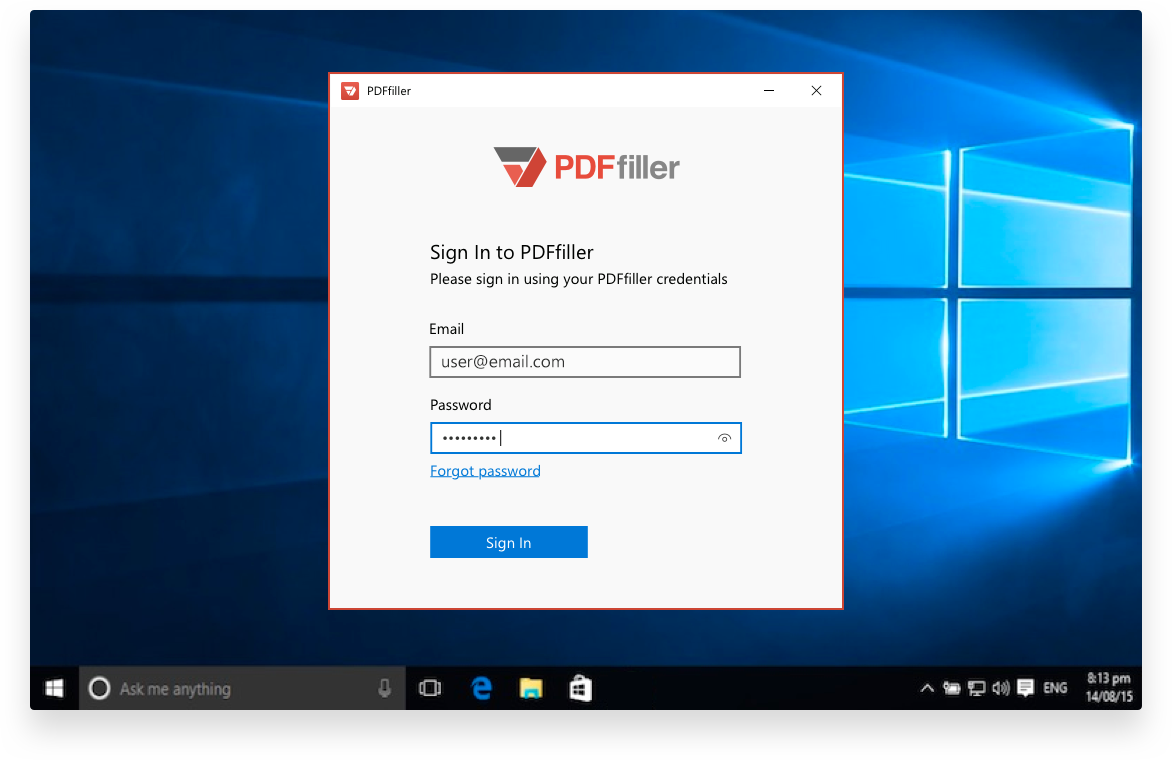Viewport: 1172px width, 760px height.
Task: Click the PDFfiller title bar icon
Action: (350, 90)
